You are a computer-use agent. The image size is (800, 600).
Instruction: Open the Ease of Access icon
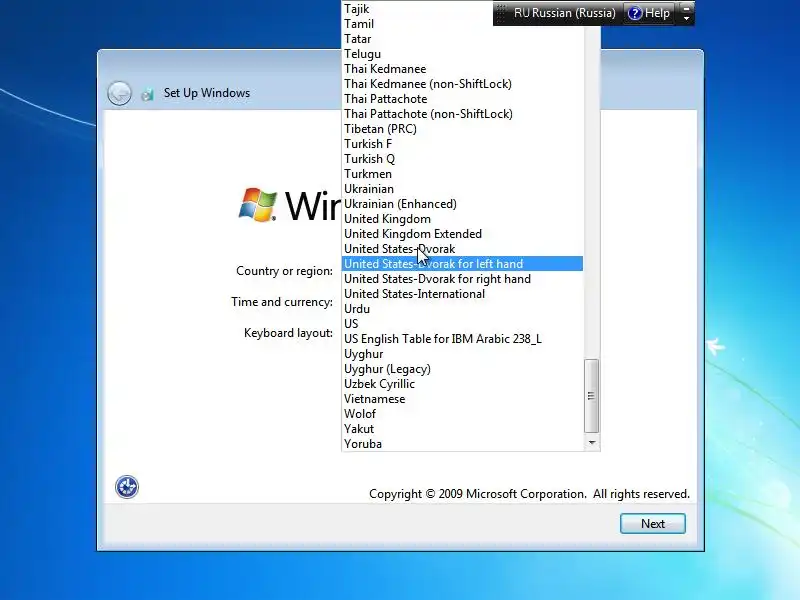[127, 487]
